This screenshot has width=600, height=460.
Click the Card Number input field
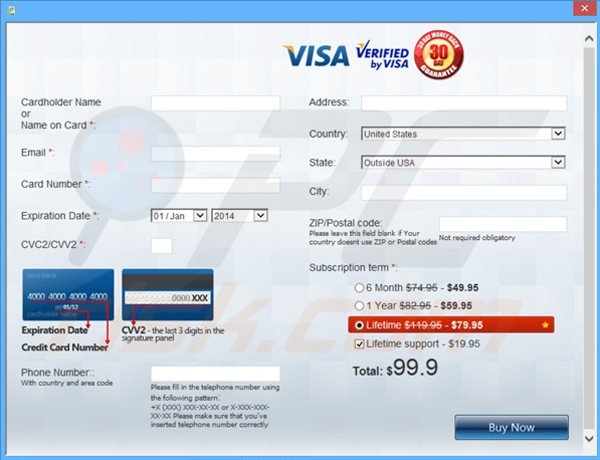coord(216,185)
